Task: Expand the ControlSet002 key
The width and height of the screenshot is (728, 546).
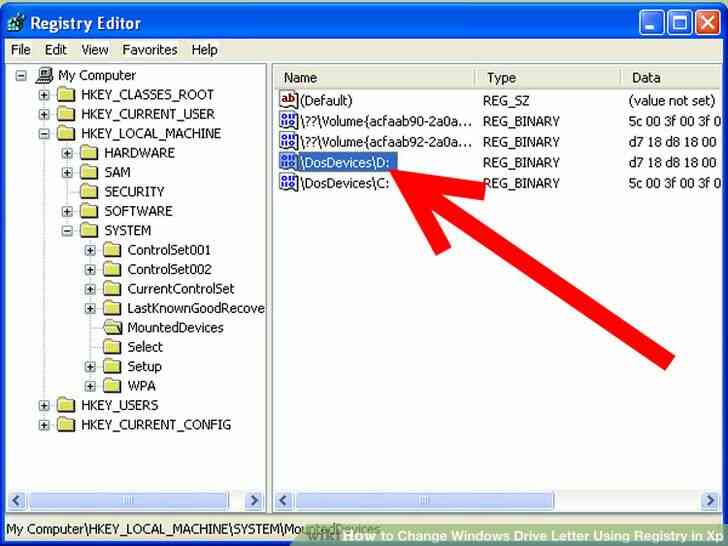Action: 91,270
